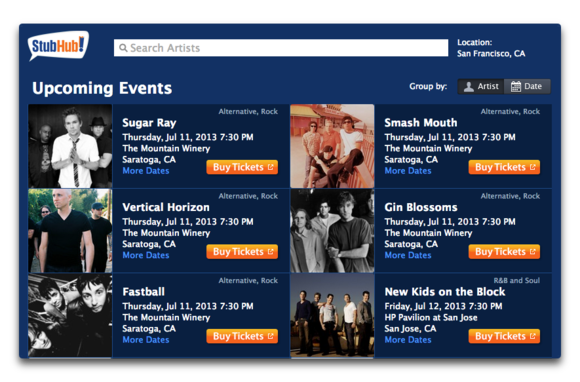Open the Gin Blossoms band photo
Viewport: 580px width, 382px height.
332,231
